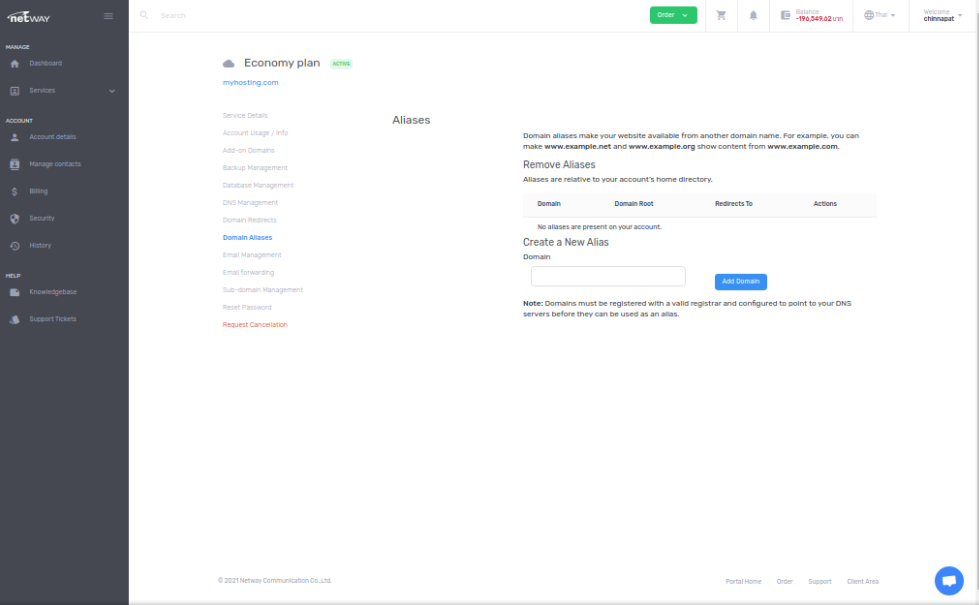Open the live chat bubble
This screenshot has height=605, width=979.
tap(948, 580)
